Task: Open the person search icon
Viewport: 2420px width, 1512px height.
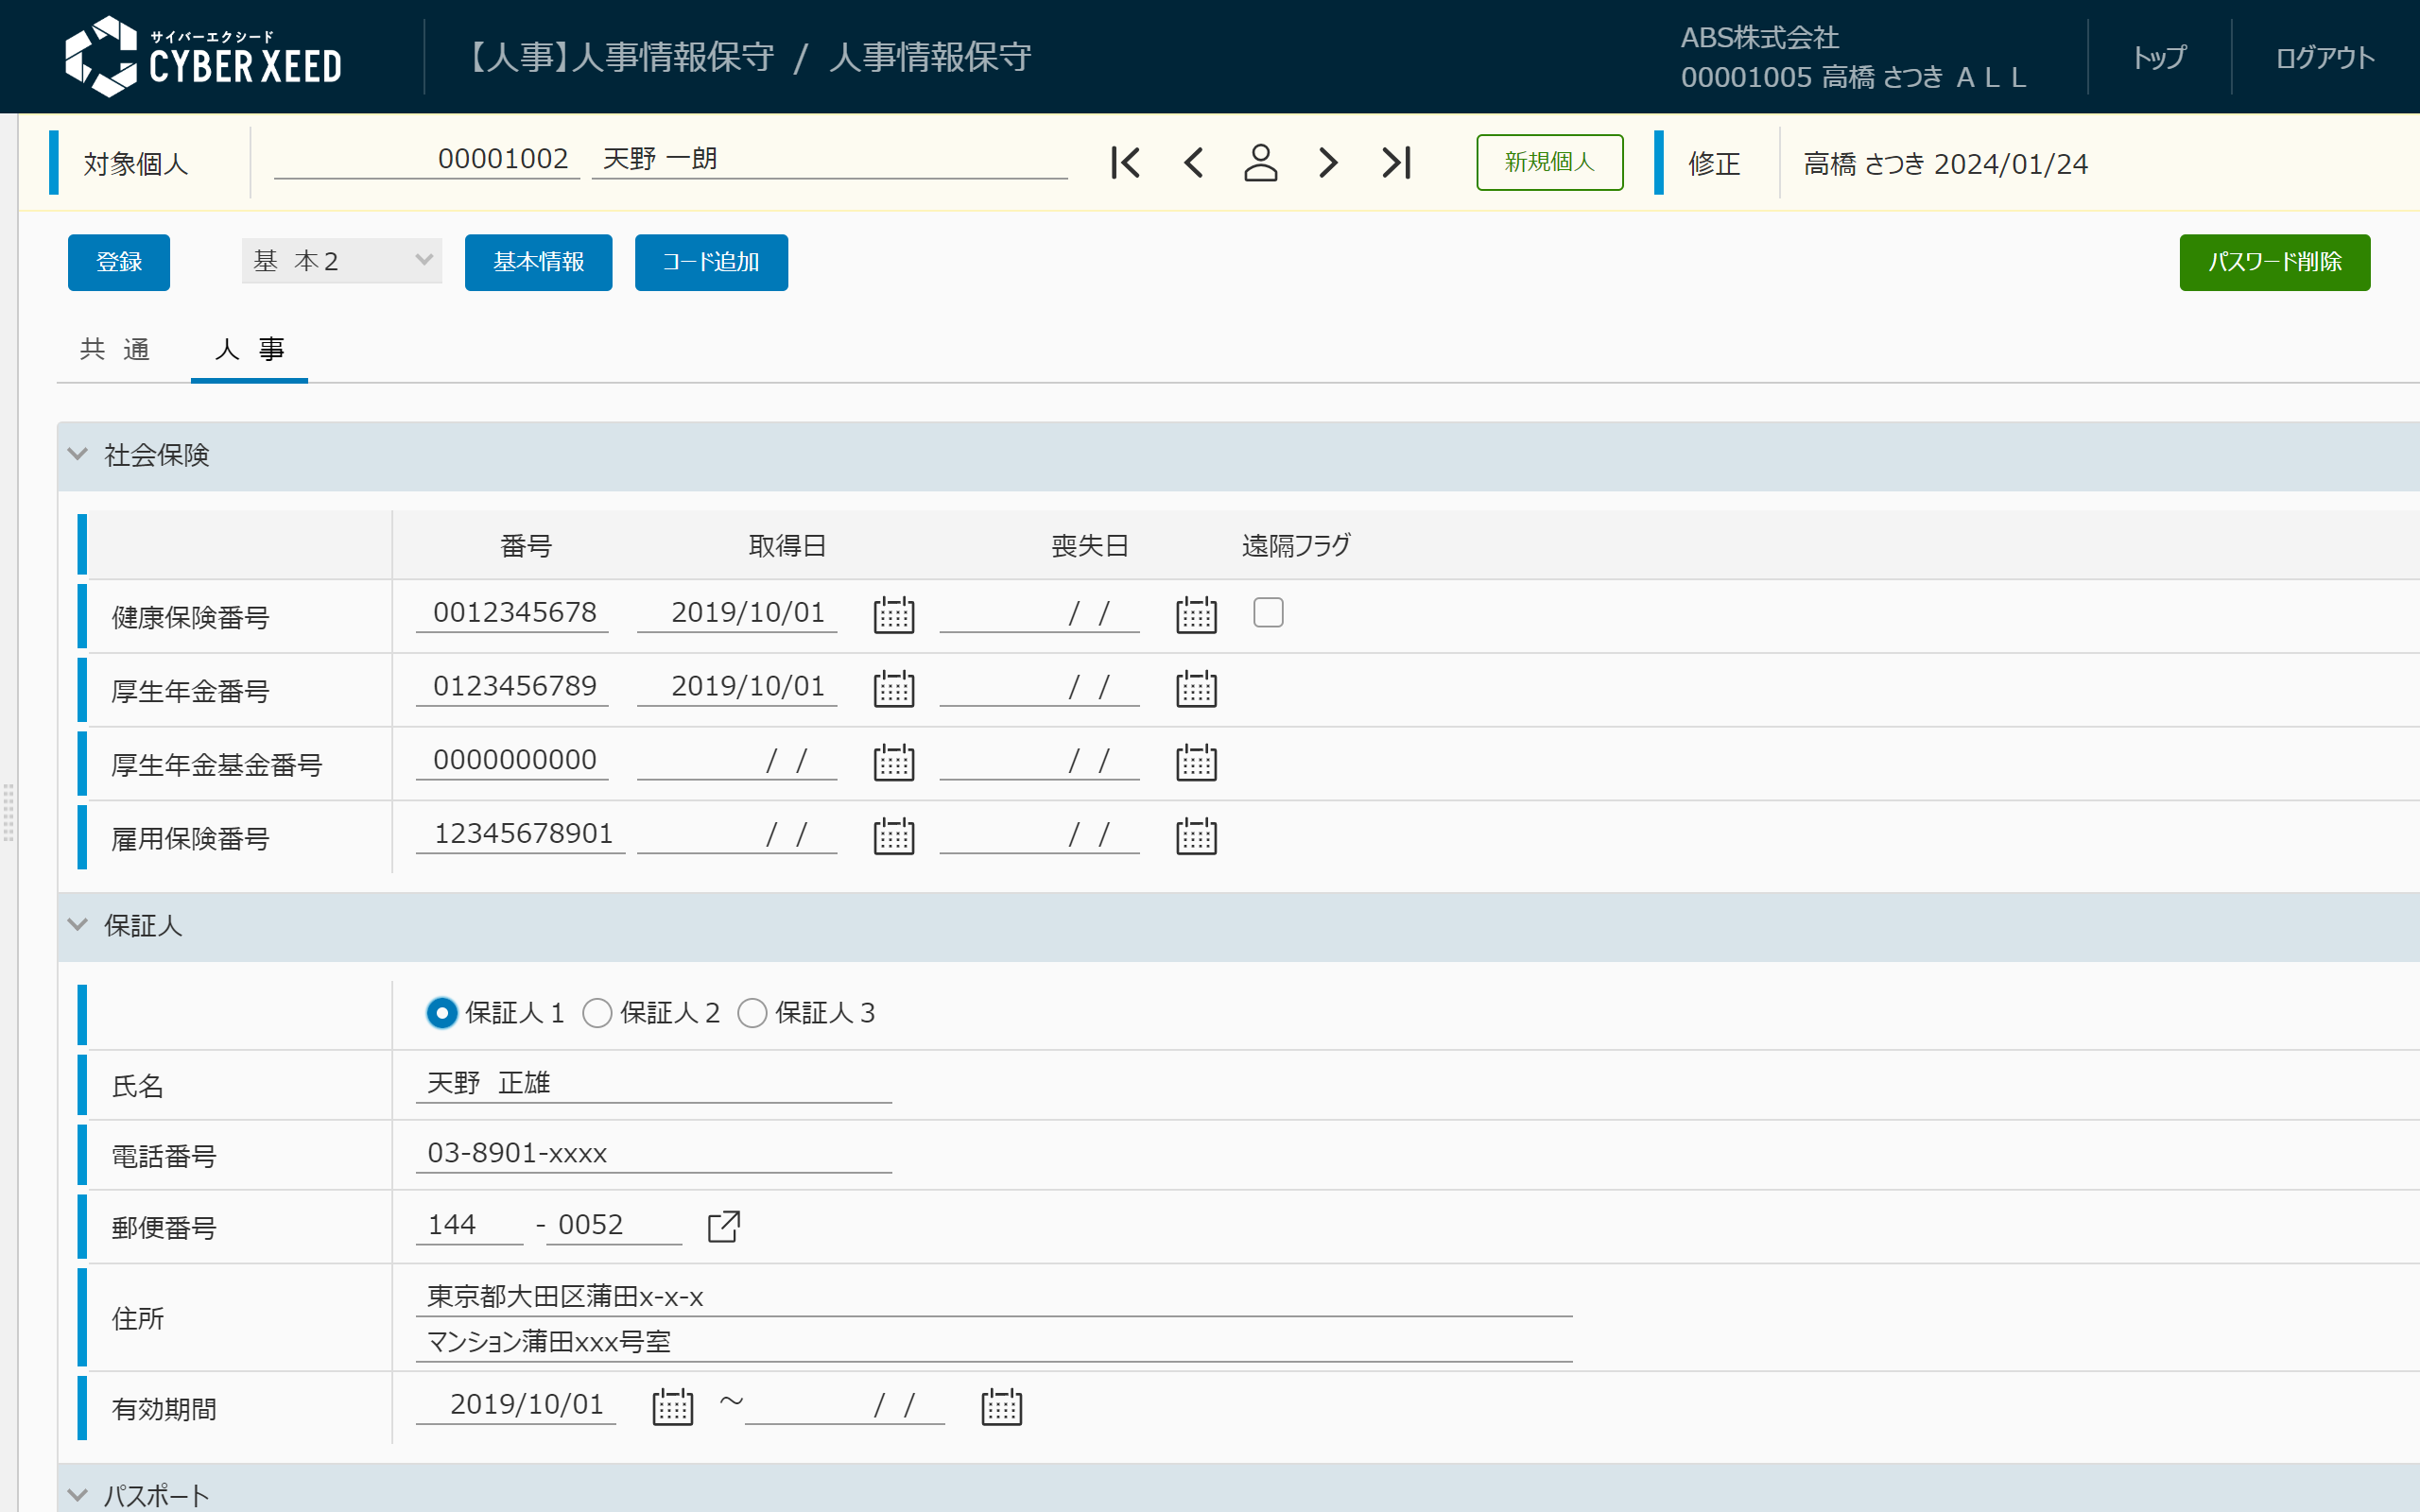Action: tap(1260, 162)
